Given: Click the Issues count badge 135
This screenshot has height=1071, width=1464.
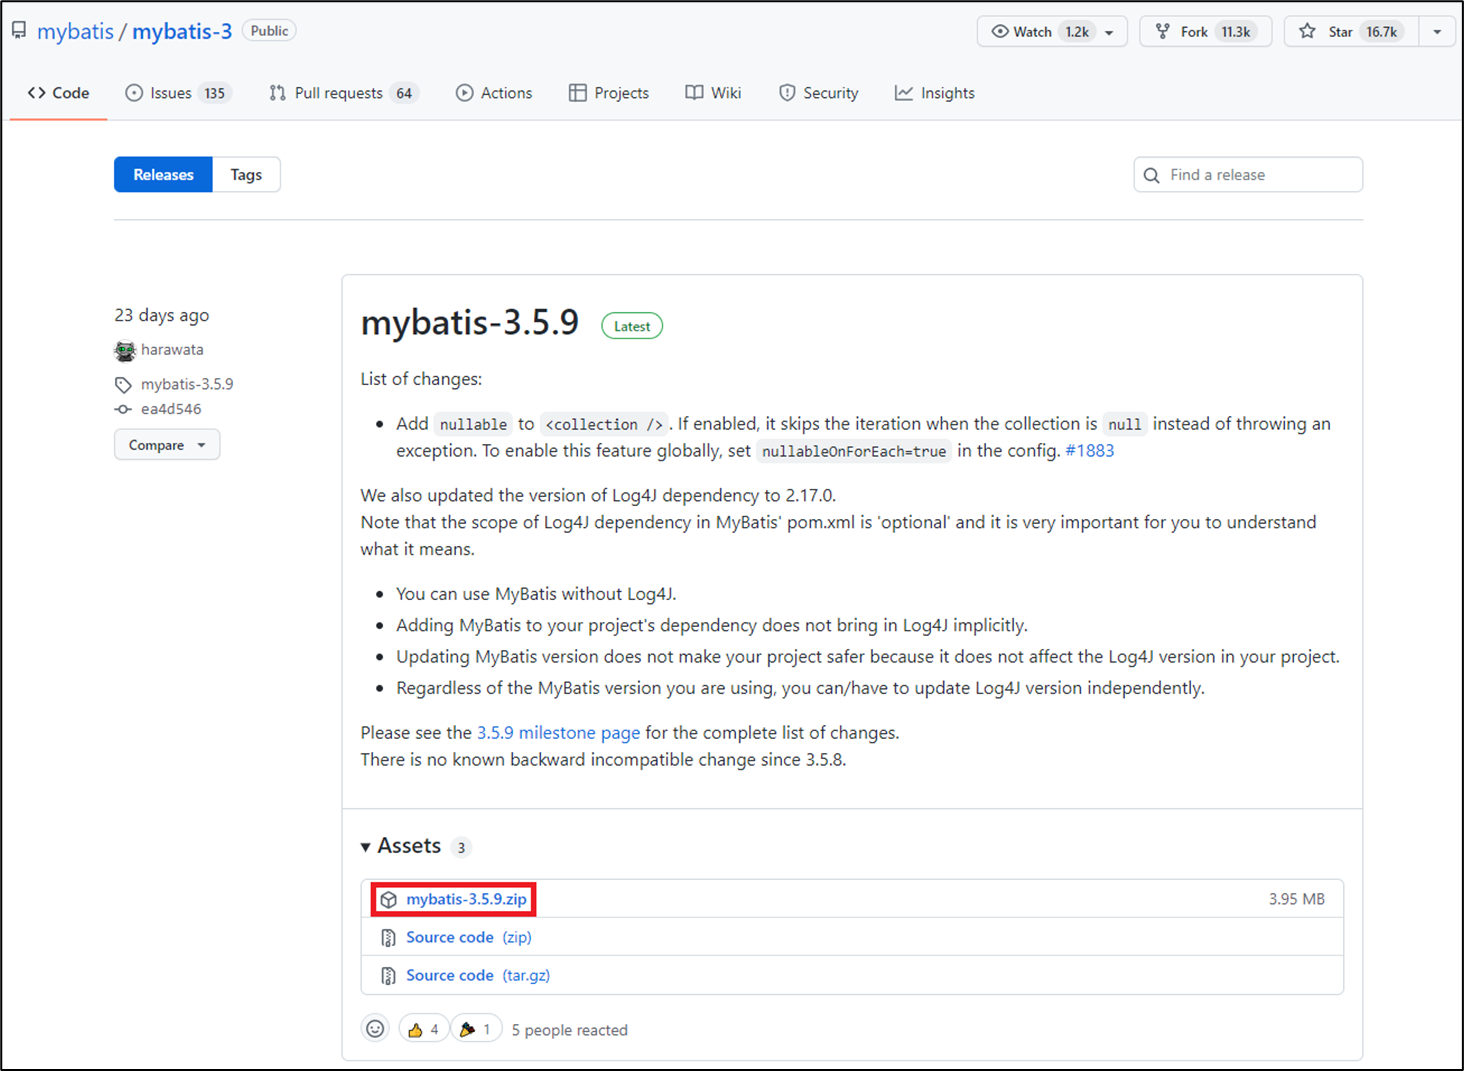Looking at the screenshot, I should 215,93.
